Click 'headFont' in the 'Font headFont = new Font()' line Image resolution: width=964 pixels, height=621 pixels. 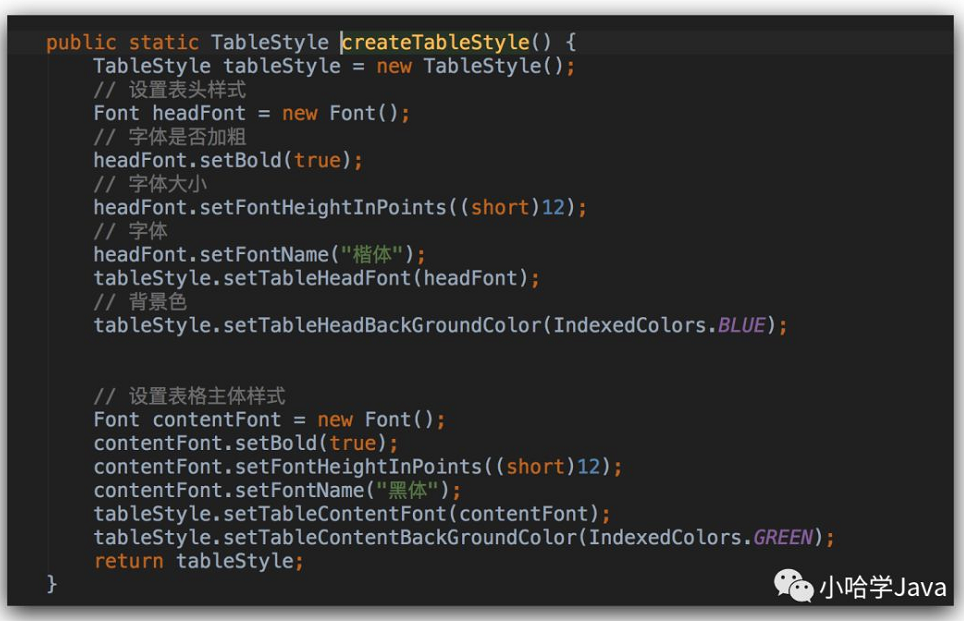tap(199, 113)
